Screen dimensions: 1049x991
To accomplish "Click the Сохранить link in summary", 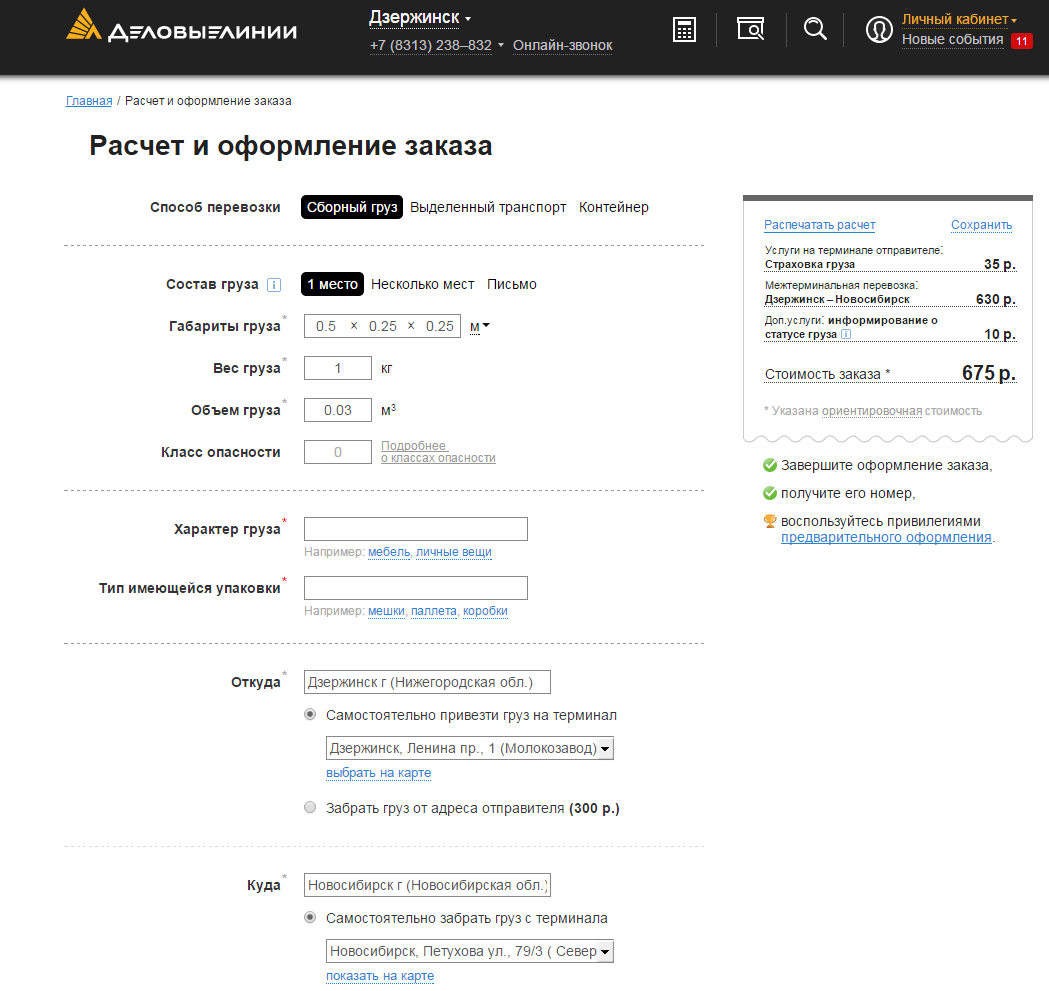I will pos(981,225).
